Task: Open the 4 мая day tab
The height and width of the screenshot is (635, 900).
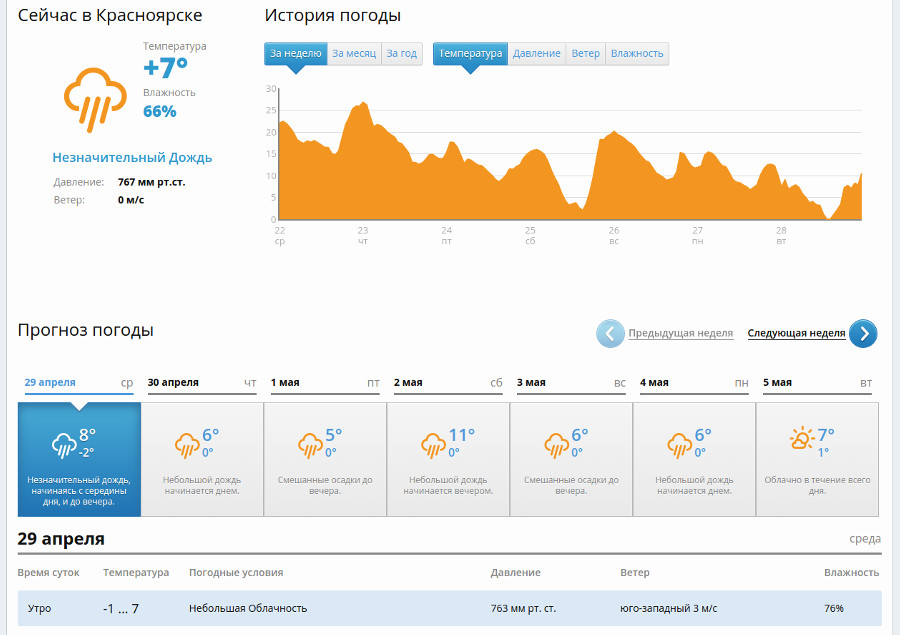Action: click(x=693, y=383)
